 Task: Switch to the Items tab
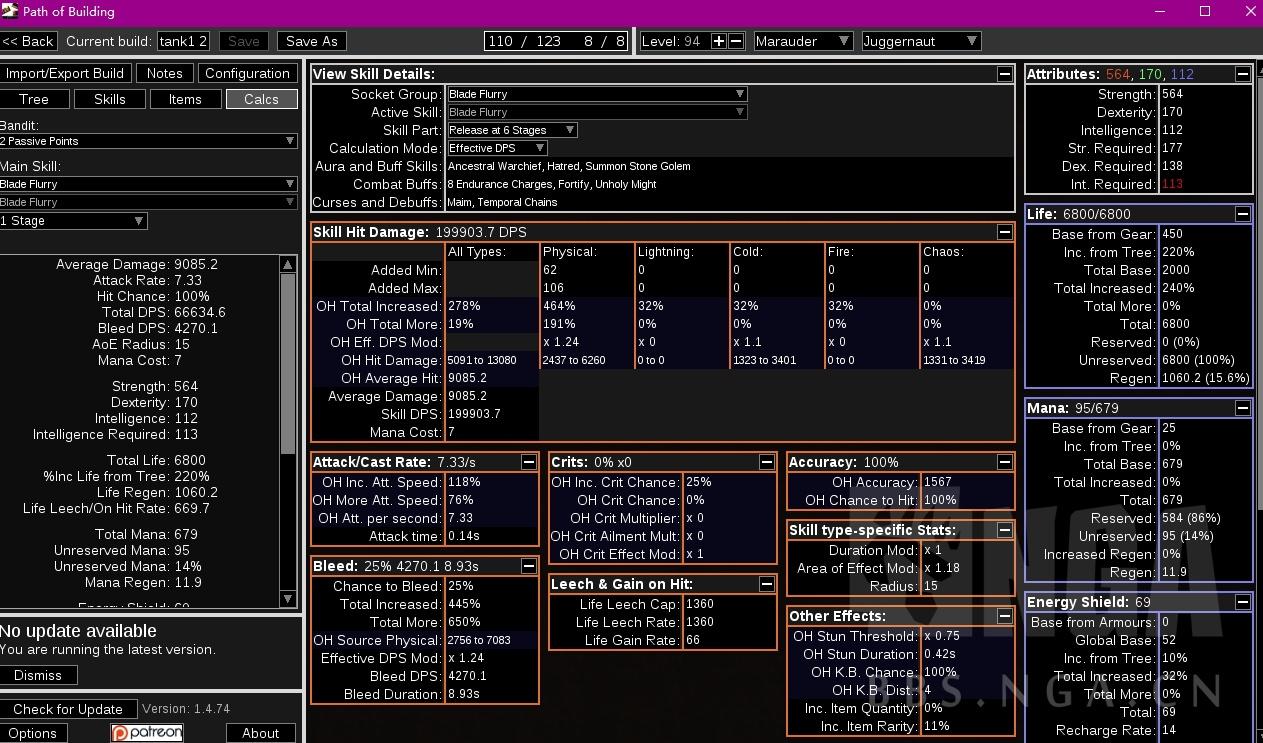click(185, 99)
